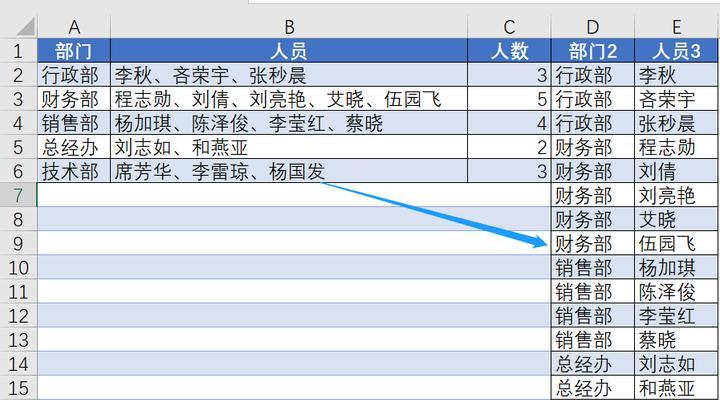Image resolution: width=720 pixels, height=400 pixels.
Task: Select cell E2 containing 李秋
Action: click(x=677, y=74)
